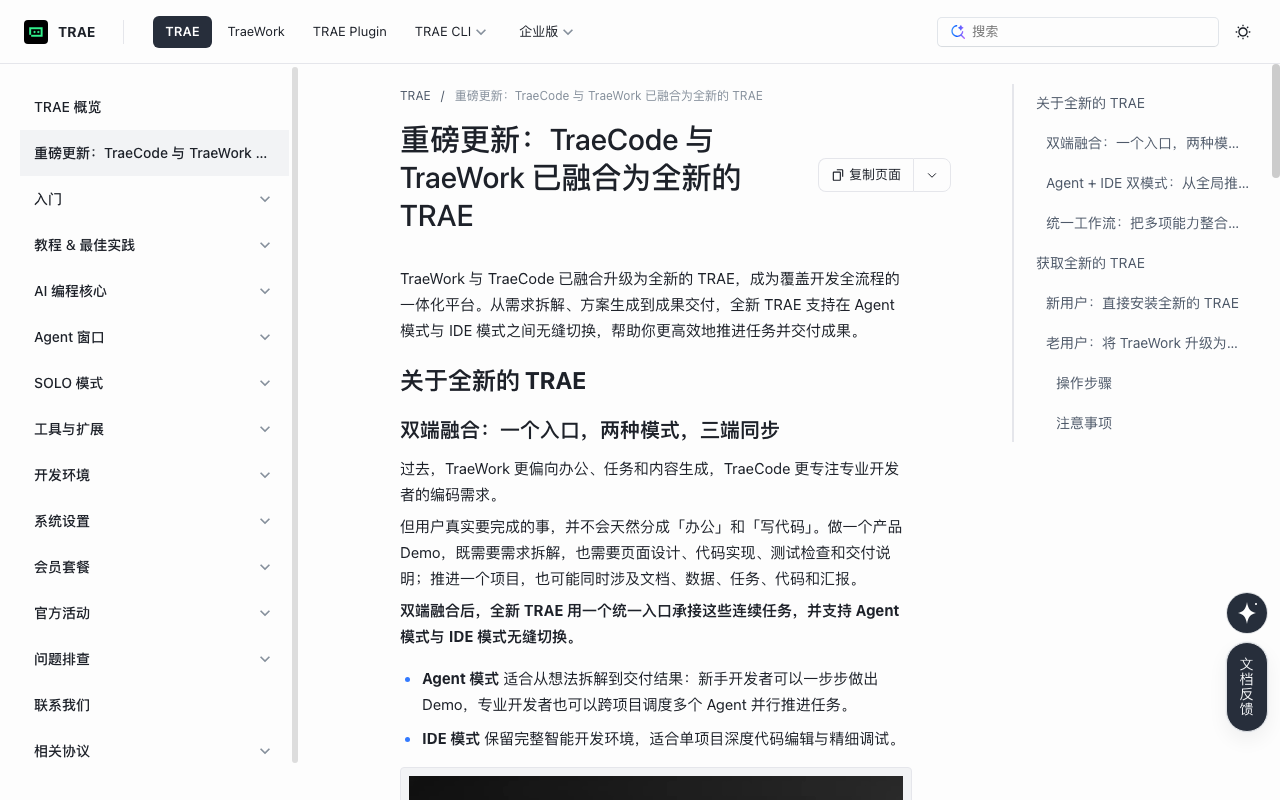
Task: Jump to 统一工作流 outline entry
Action: (x=1142, y=223)
